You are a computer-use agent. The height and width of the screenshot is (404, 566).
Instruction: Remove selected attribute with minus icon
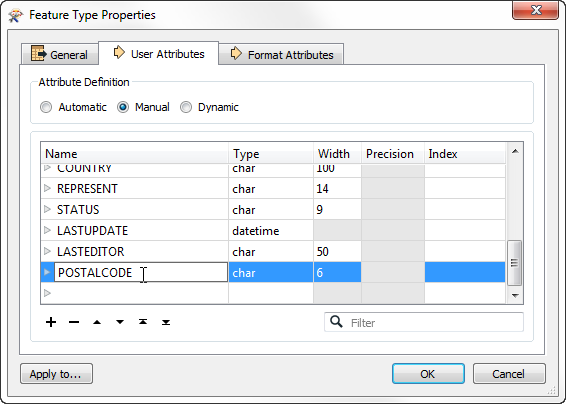[74, 322]
